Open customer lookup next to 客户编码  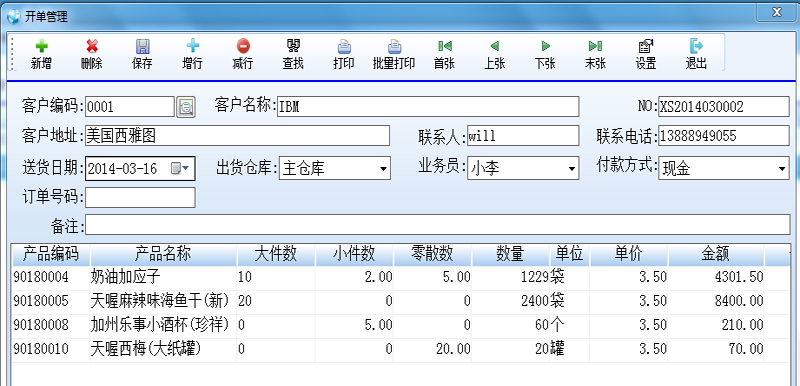(186, 107)
